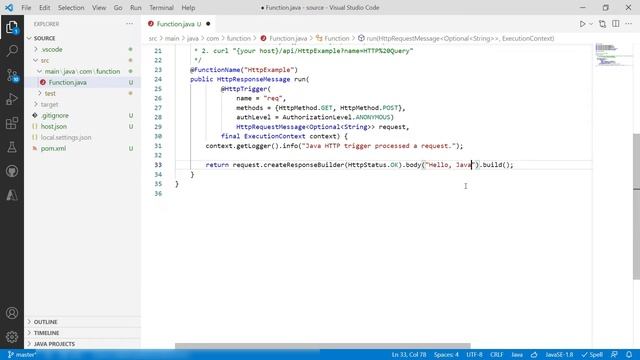Viewport: 640px width, 360px height.
Task: Change indentation via Spaces: 4
Action: [x=446, y=355]
